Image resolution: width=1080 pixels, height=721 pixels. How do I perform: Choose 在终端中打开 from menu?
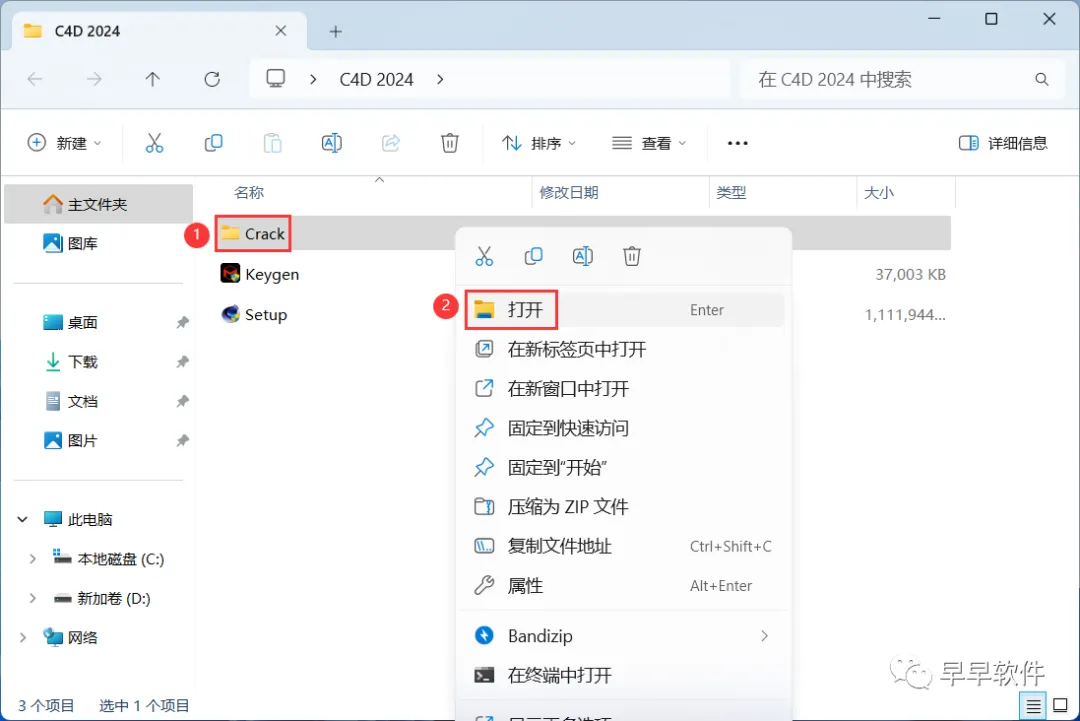point(624,675)
